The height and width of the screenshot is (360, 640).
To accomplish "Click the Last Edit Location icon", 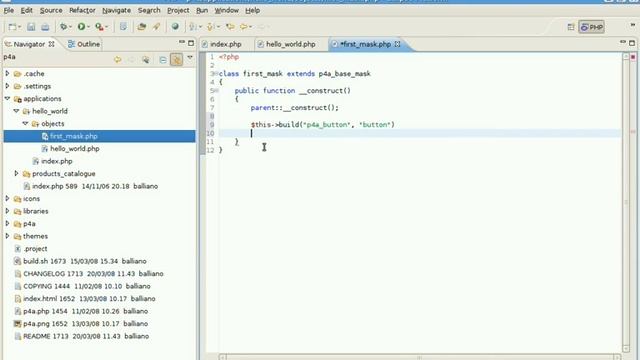I will coord(230,27).
